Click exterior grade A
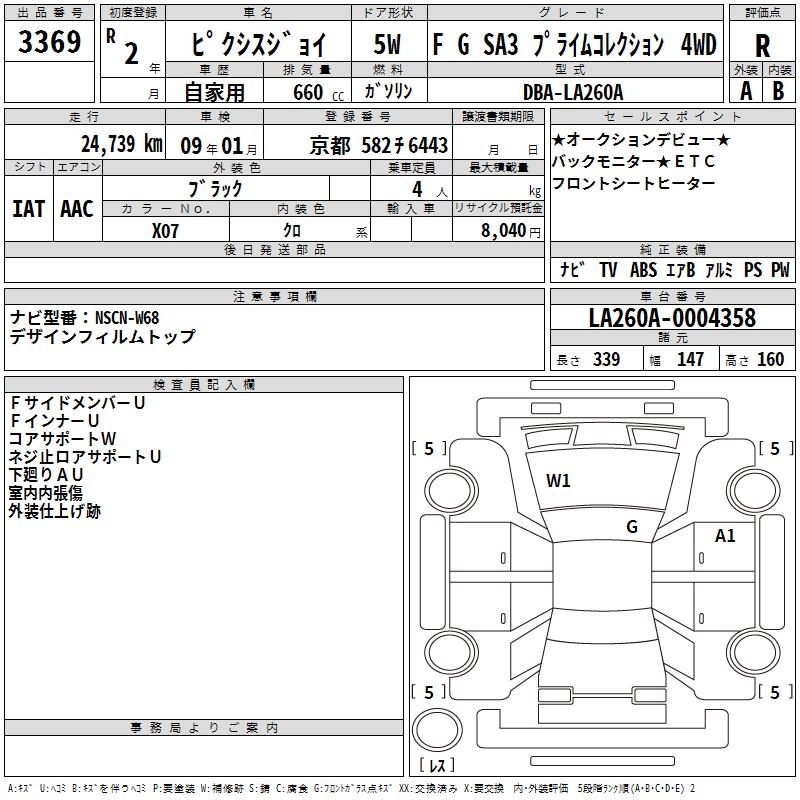This screenshot has height=800, width=800. (746, 91)
